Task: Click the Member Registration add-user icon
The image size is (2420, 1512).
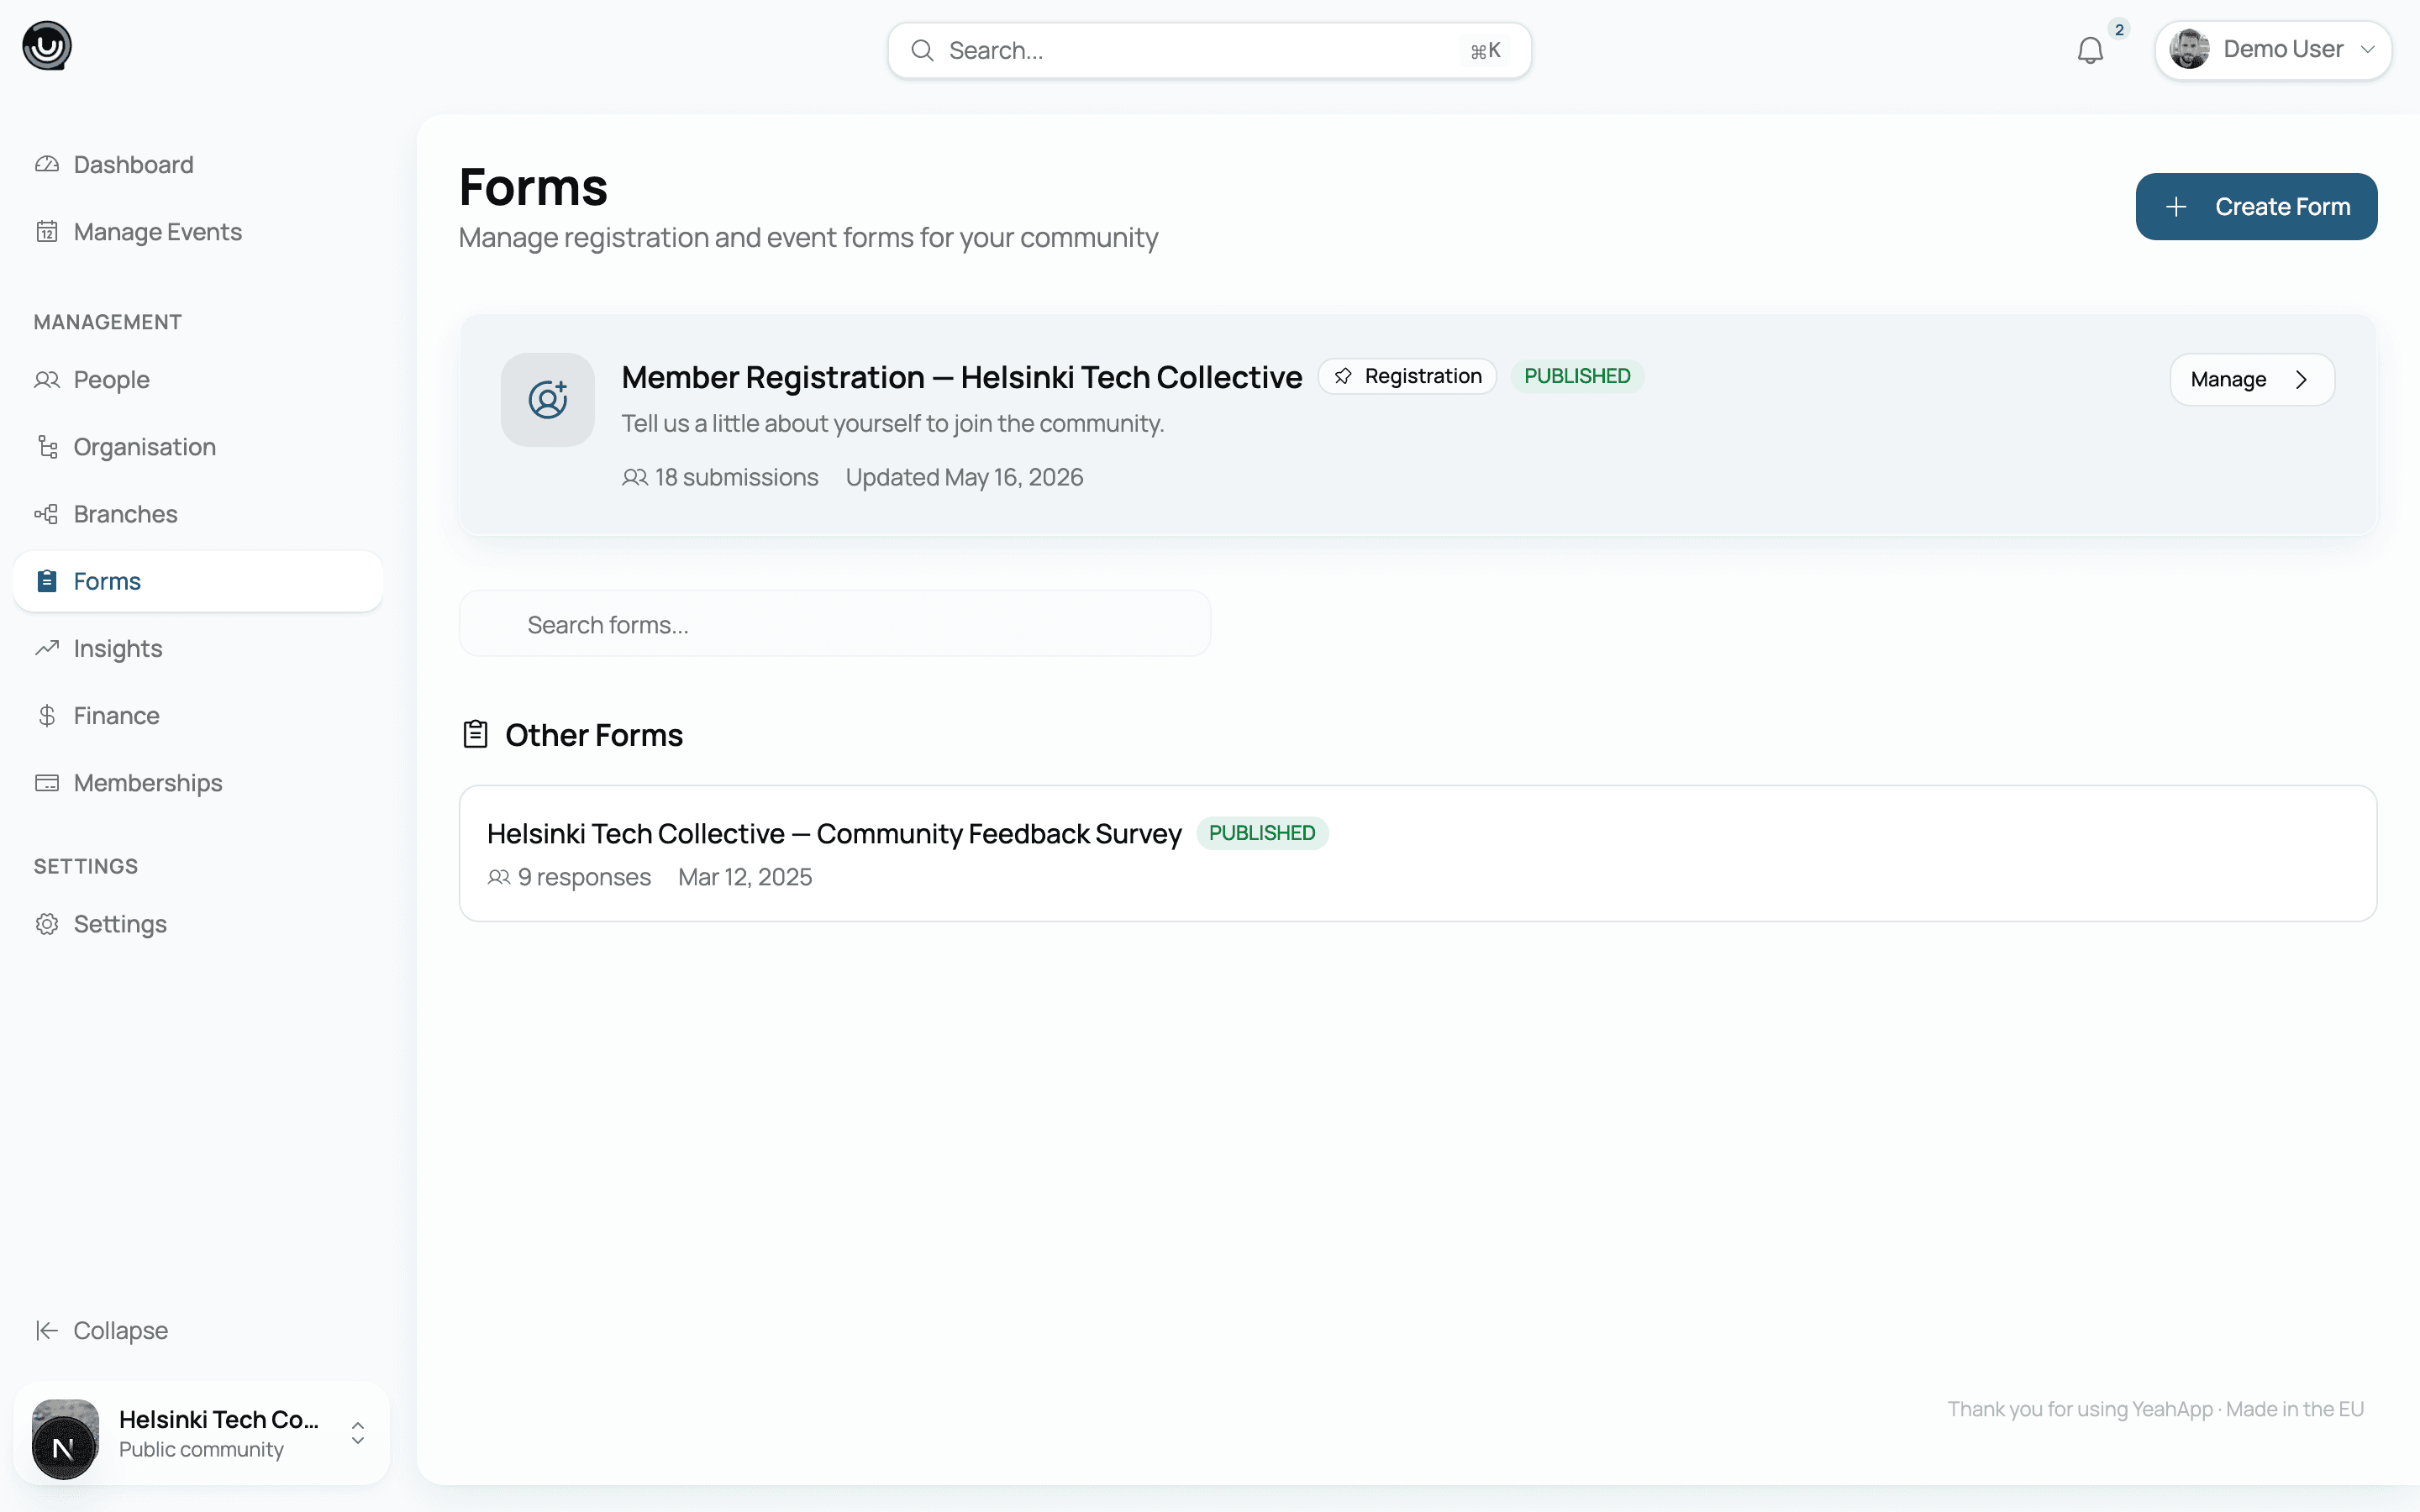Action: pyautogui.click(x=548, y=400)
